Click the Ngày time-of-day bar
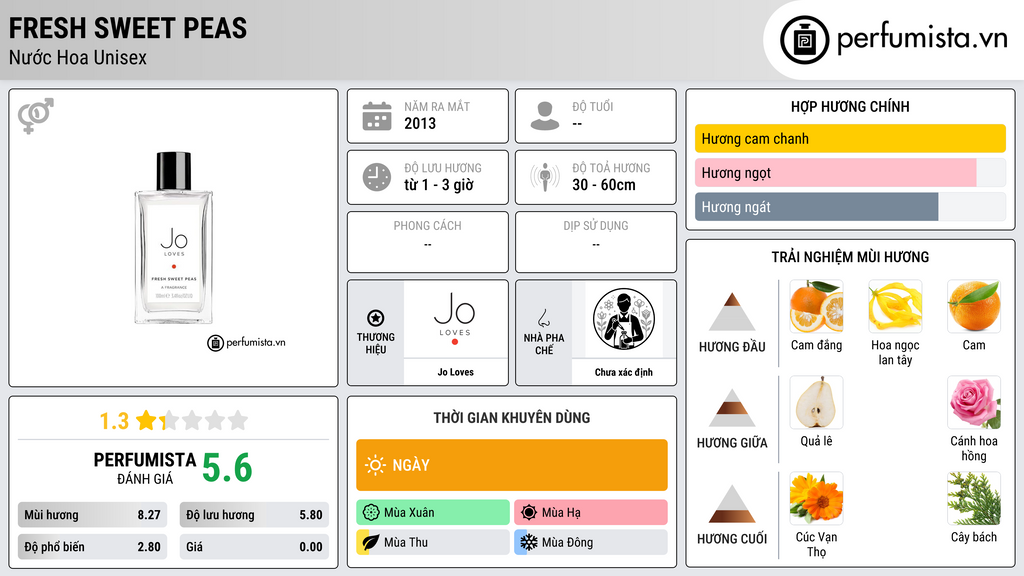This screenshot has width=1024, height=576. click(512, 465)
